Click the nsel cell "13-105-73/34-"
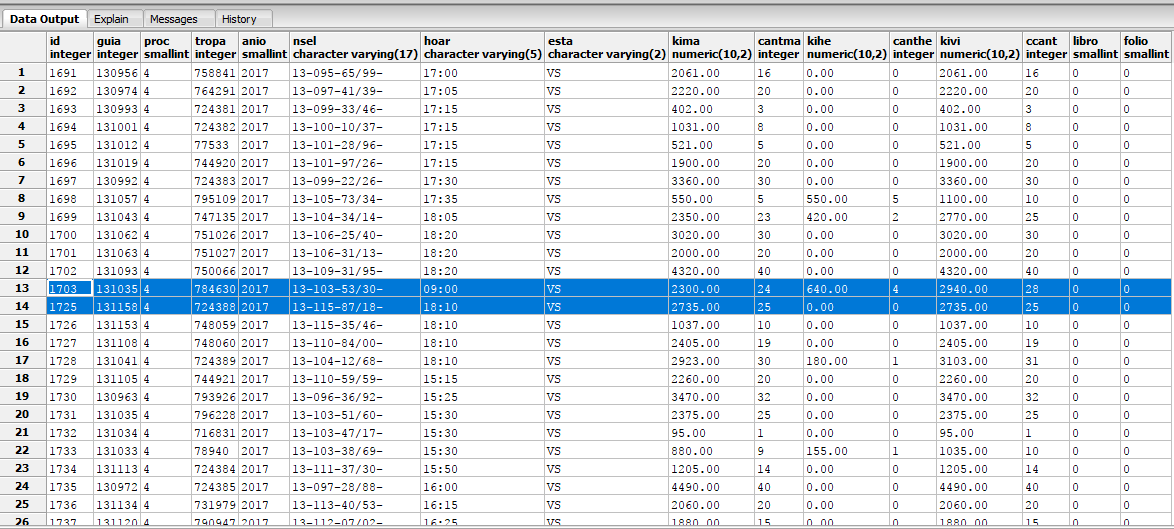The image size is (1174, 529). pos(354,199)
